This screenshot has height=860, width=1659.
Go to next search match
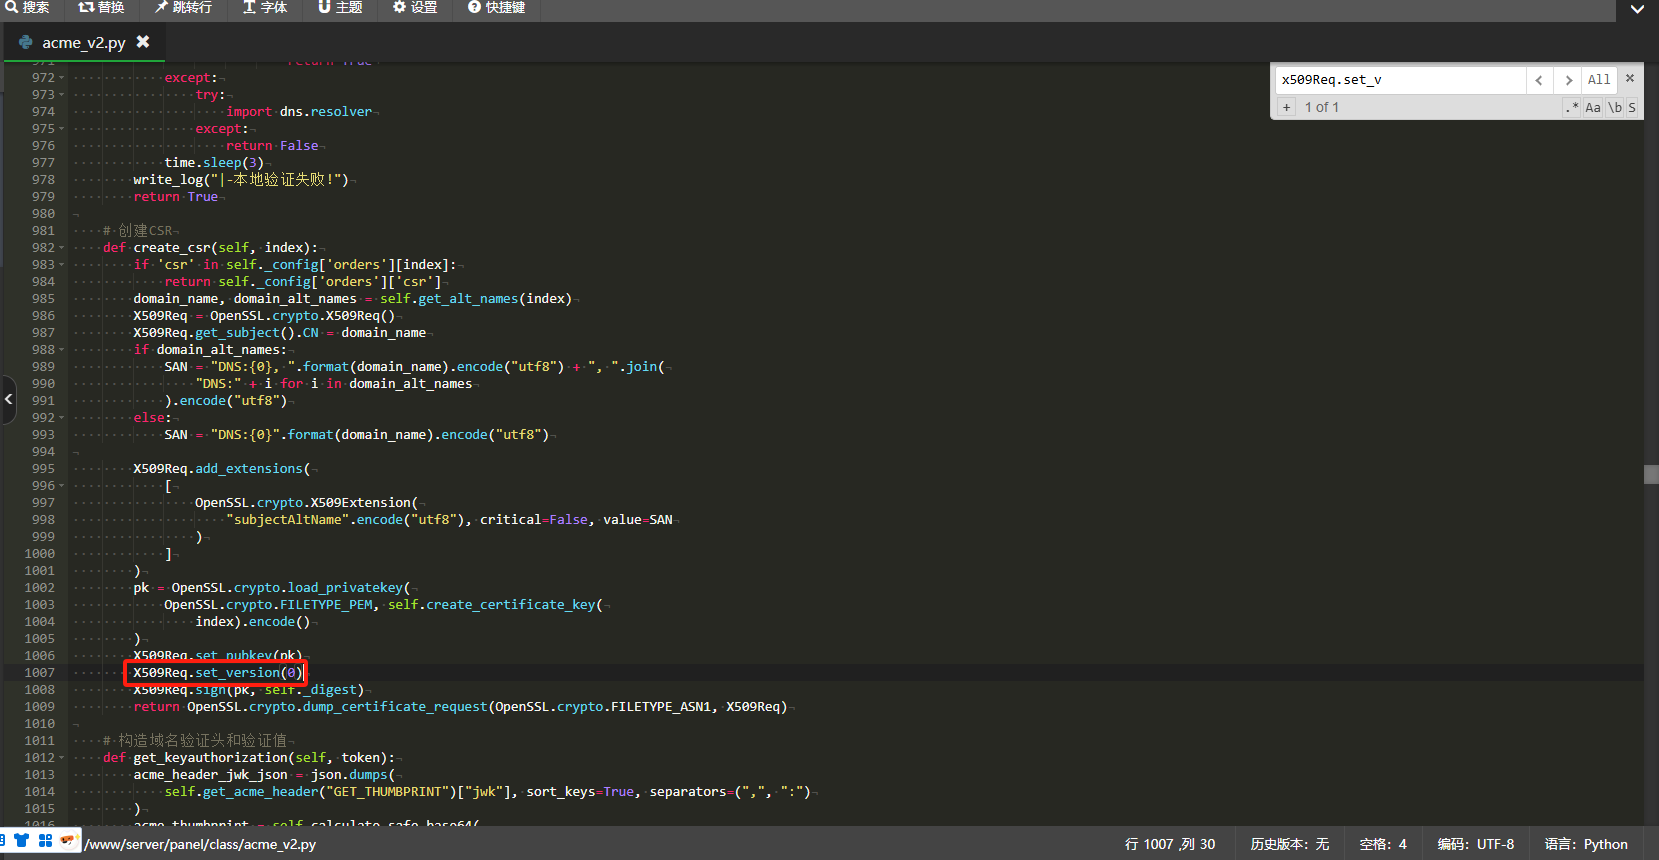[1568, 80]
